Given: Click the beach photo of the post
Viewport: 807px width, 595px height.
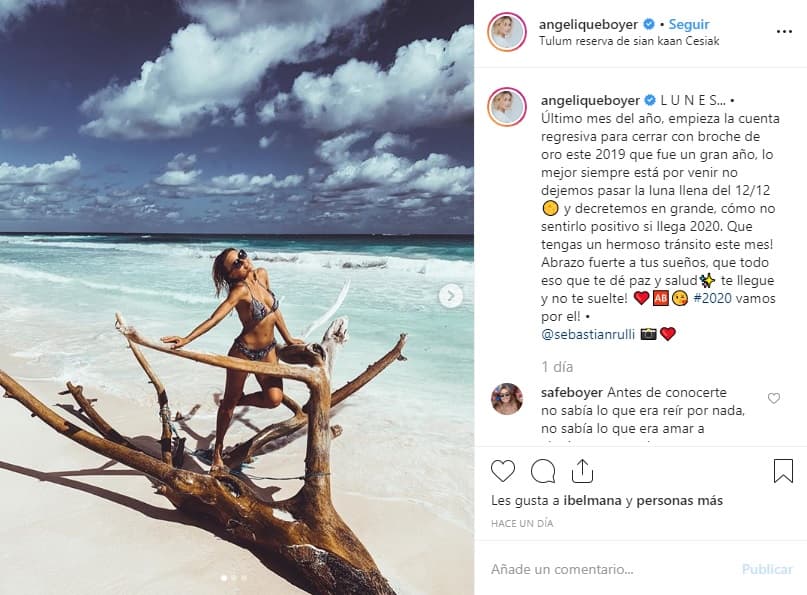Looking at the screenshot, I should click(x=237, y=297).
